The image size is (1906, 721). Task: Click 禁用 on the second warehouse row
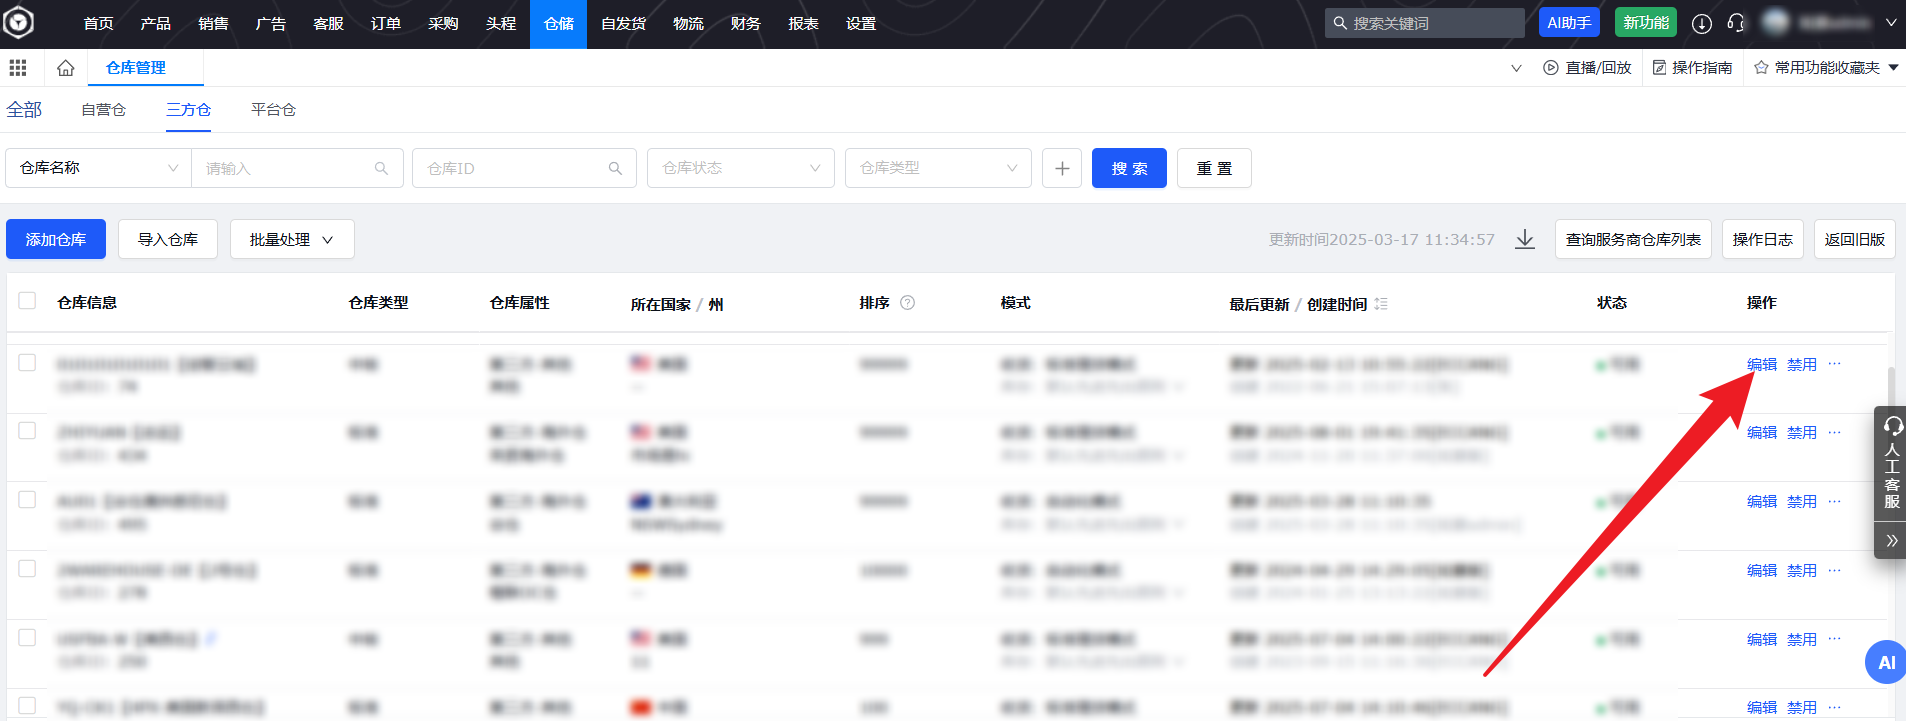tap(1802, 432)
